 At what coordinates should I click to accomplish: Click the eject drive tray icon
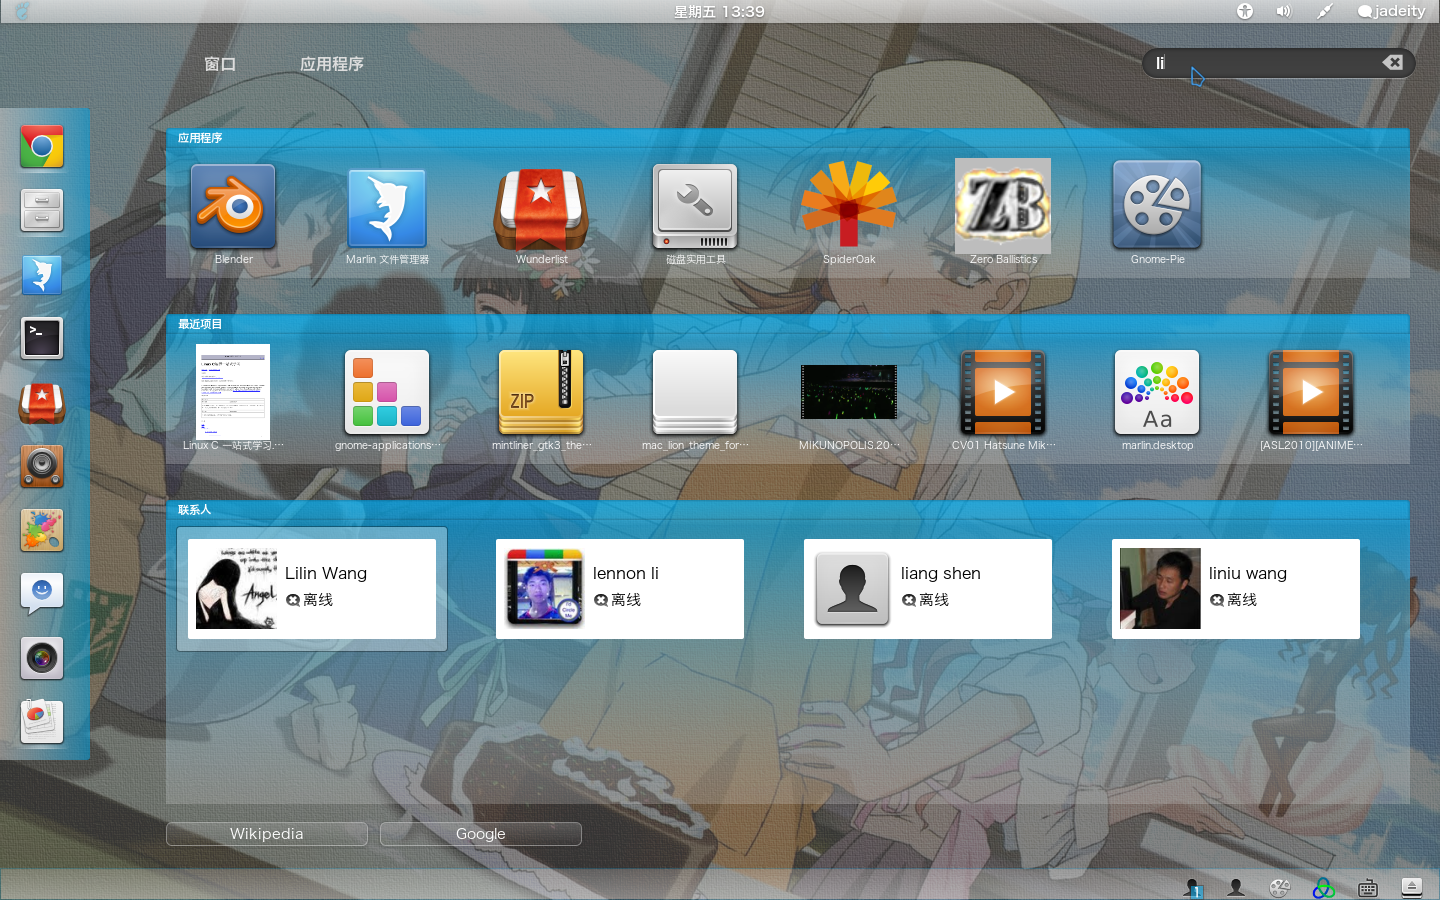coord(1412,887)
